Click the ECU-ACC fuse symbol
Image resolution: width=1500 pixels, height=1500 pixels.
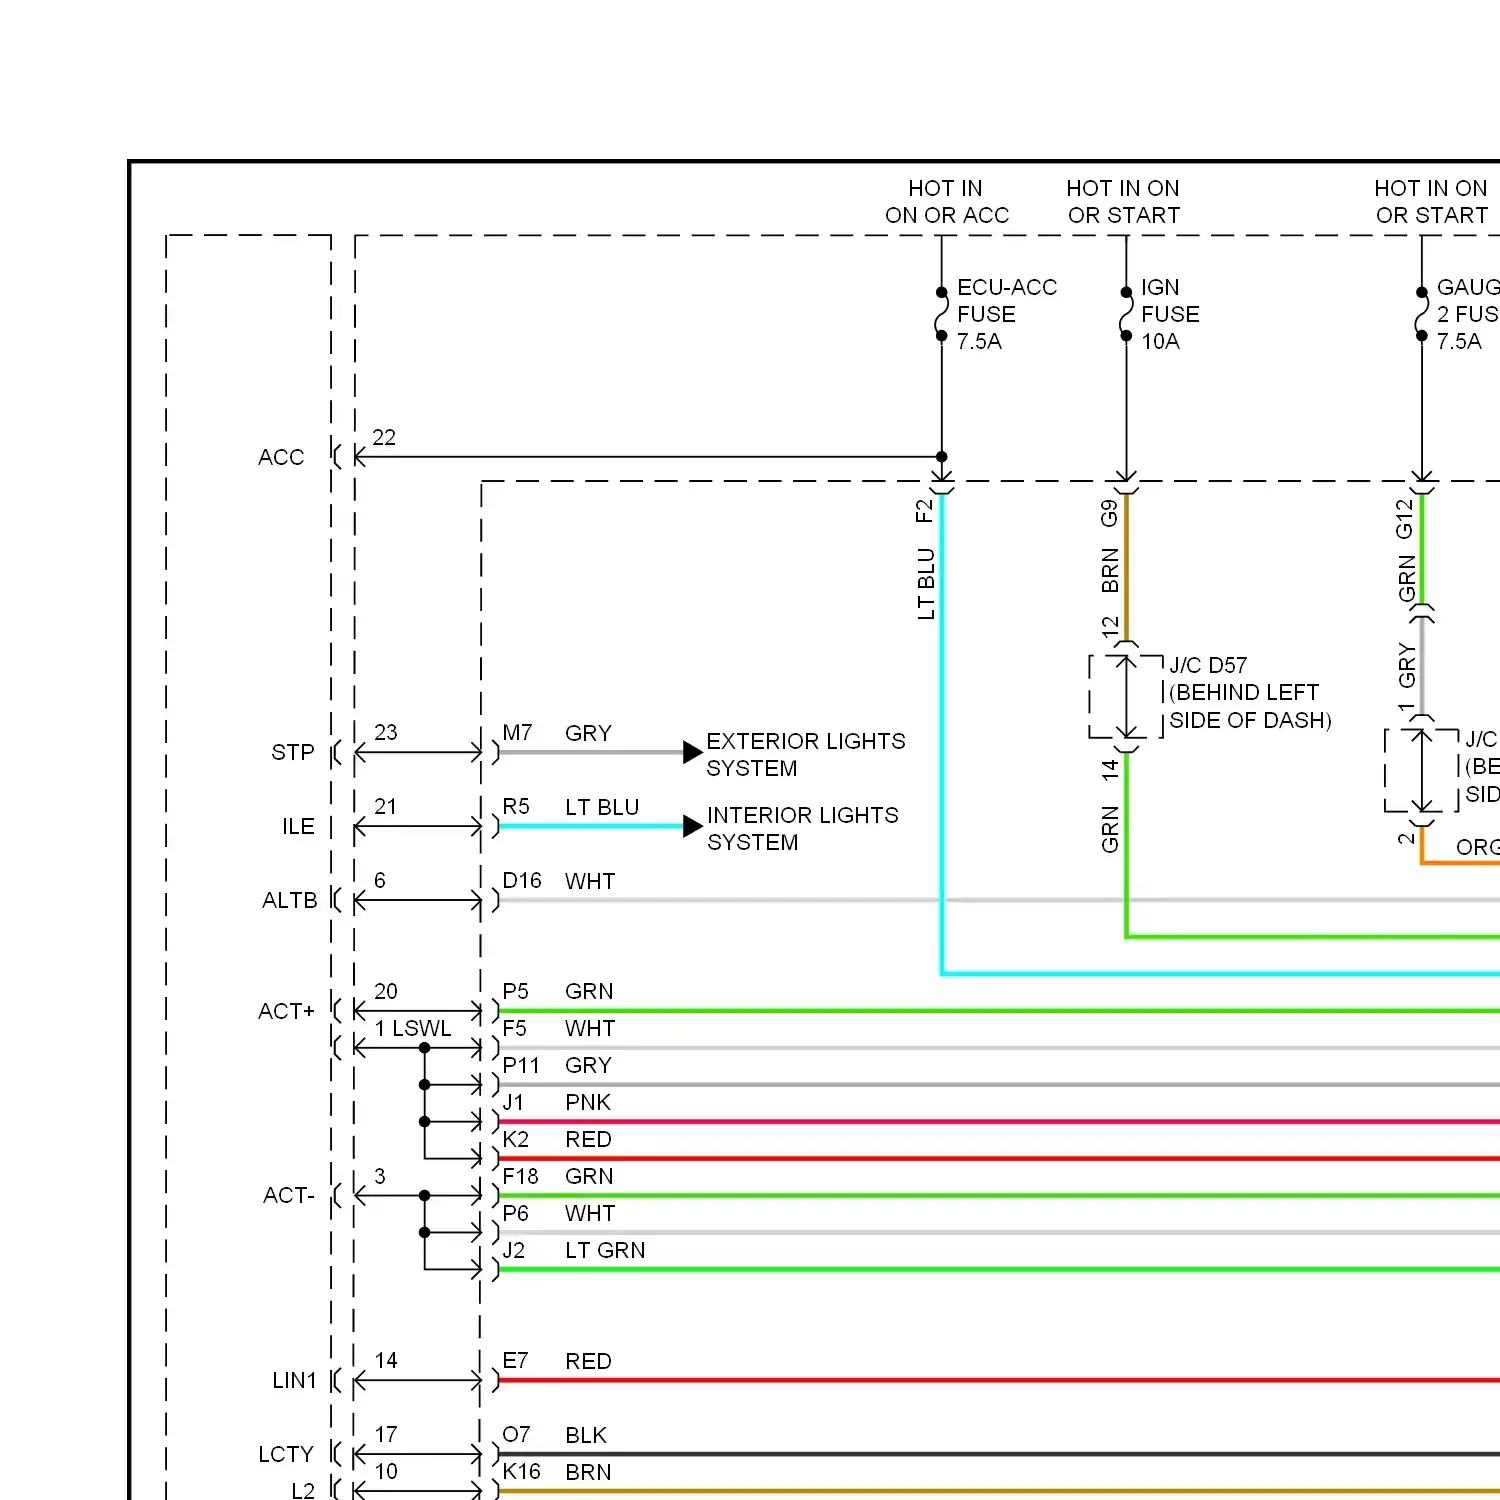point(941,314)
